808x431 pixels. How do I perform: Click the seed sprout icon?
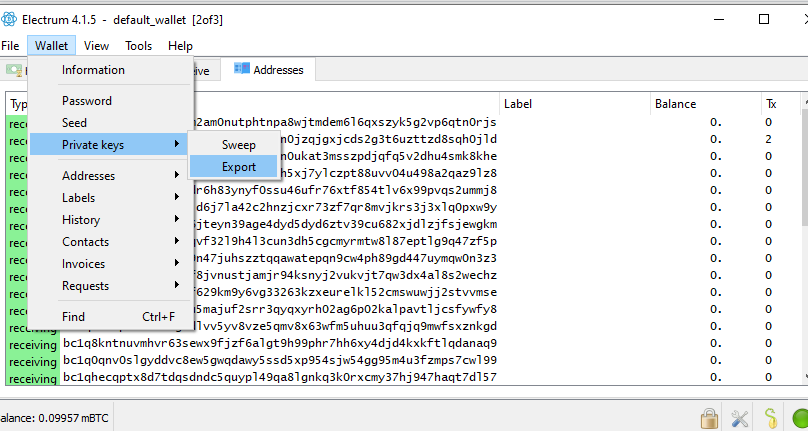pyautogui.click(x=770, y=417)
